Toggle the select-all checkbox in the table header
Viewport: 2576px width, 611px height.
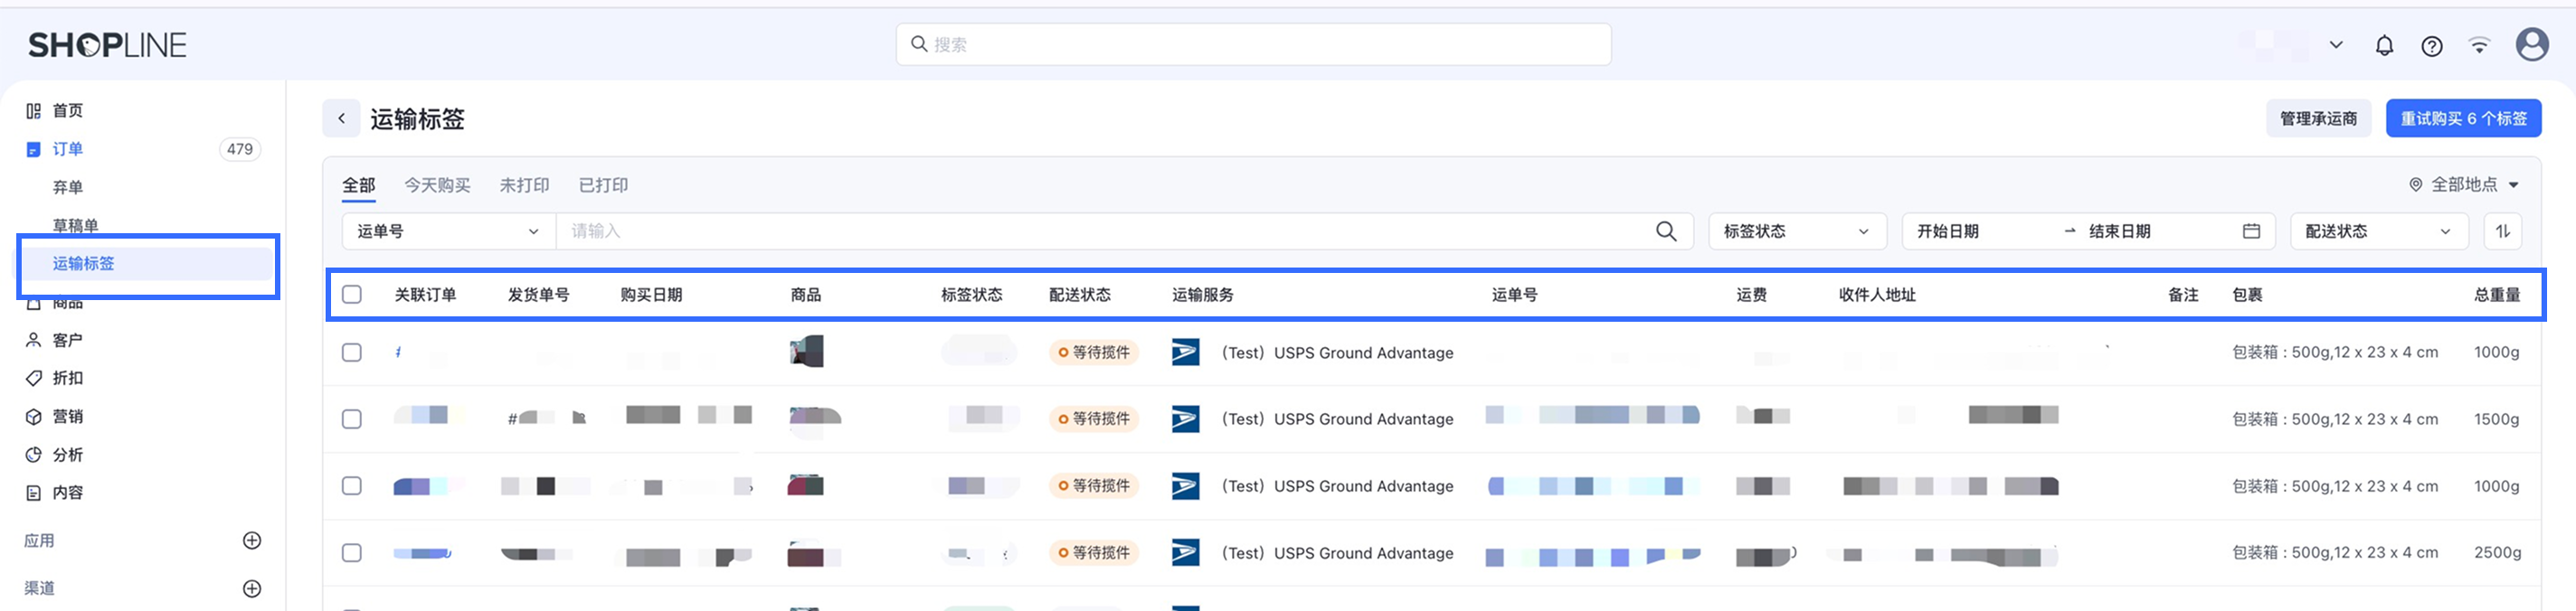352,294
